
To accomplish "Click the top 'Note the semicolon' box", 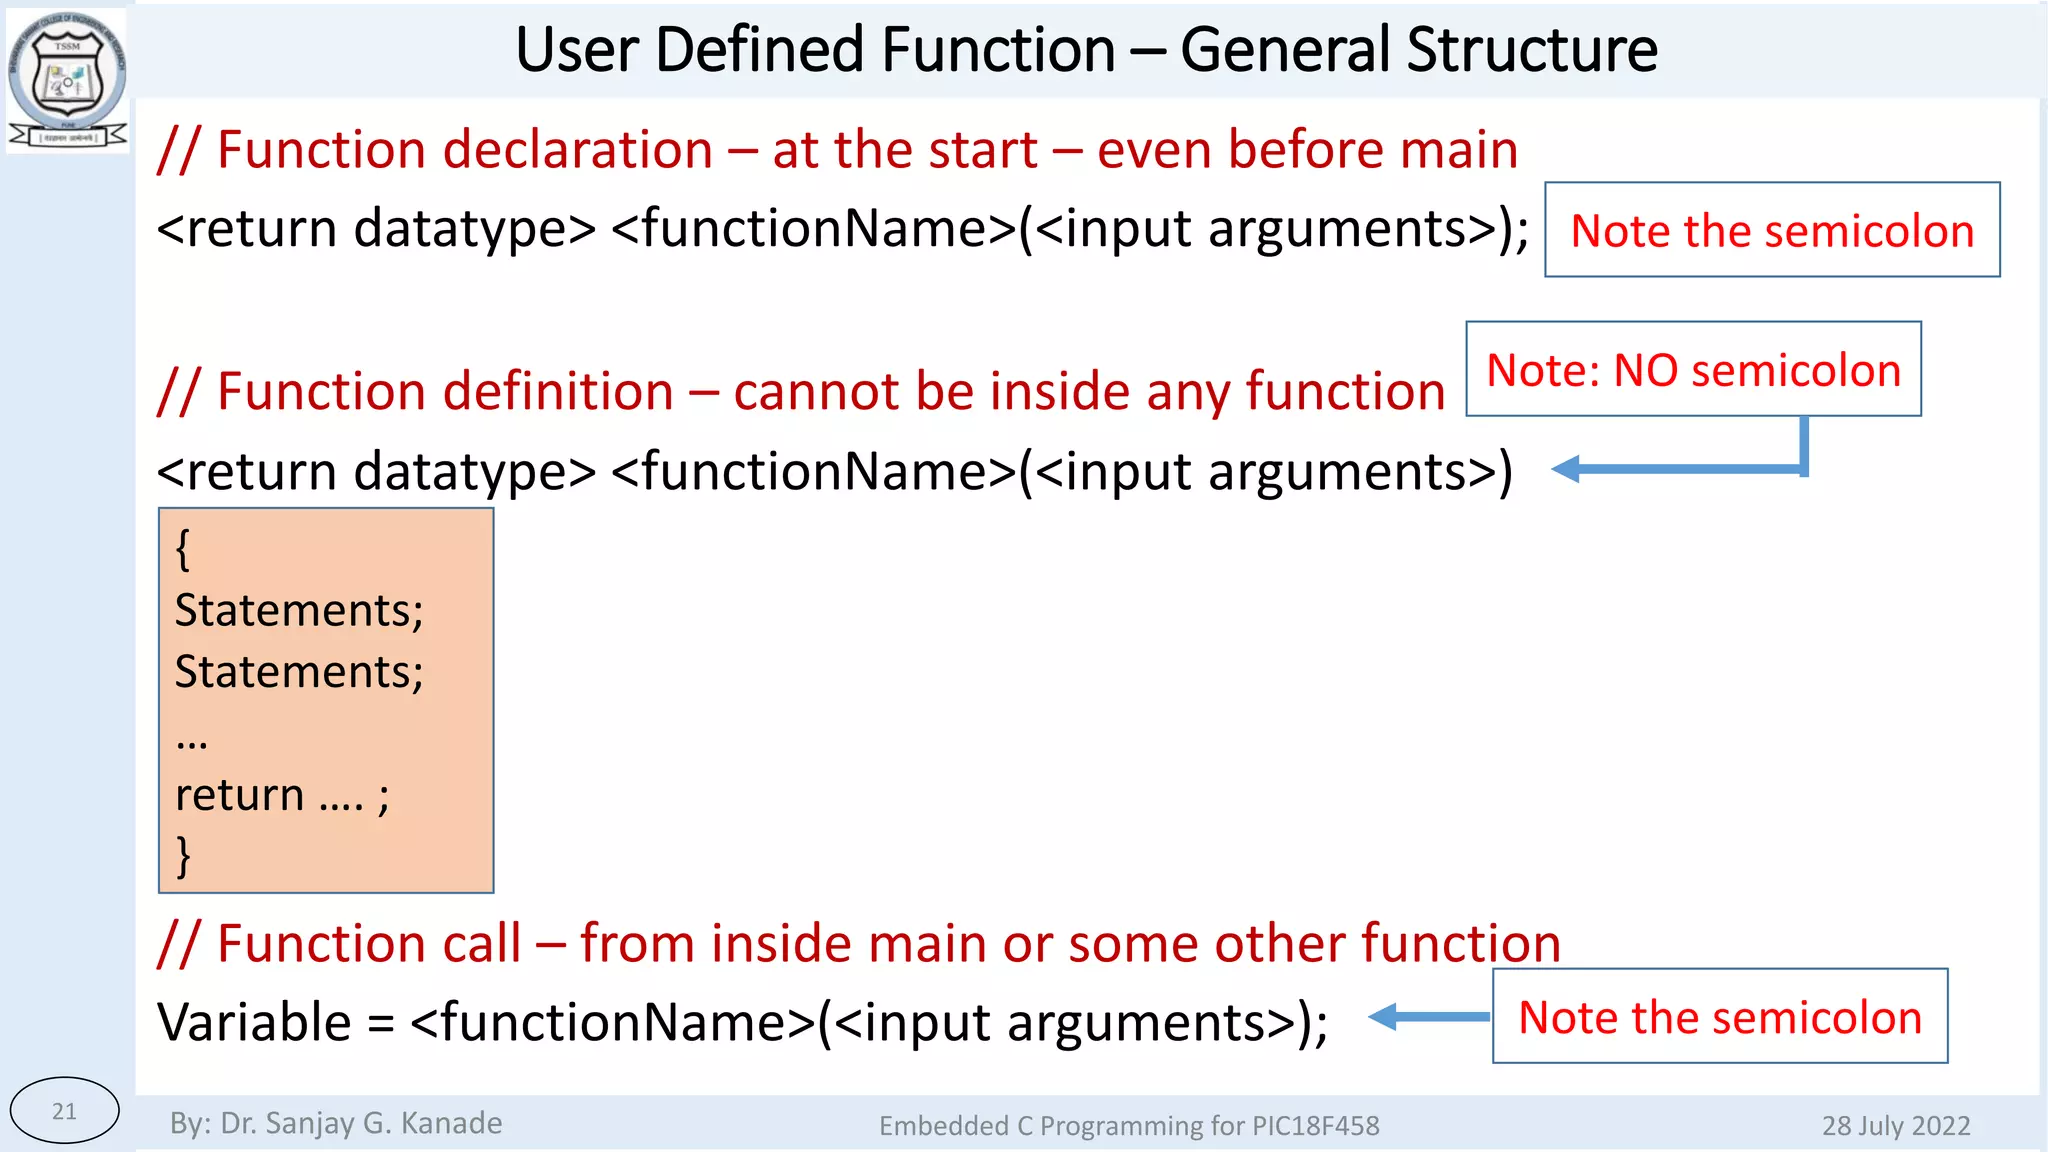I will coord(1772,230).
